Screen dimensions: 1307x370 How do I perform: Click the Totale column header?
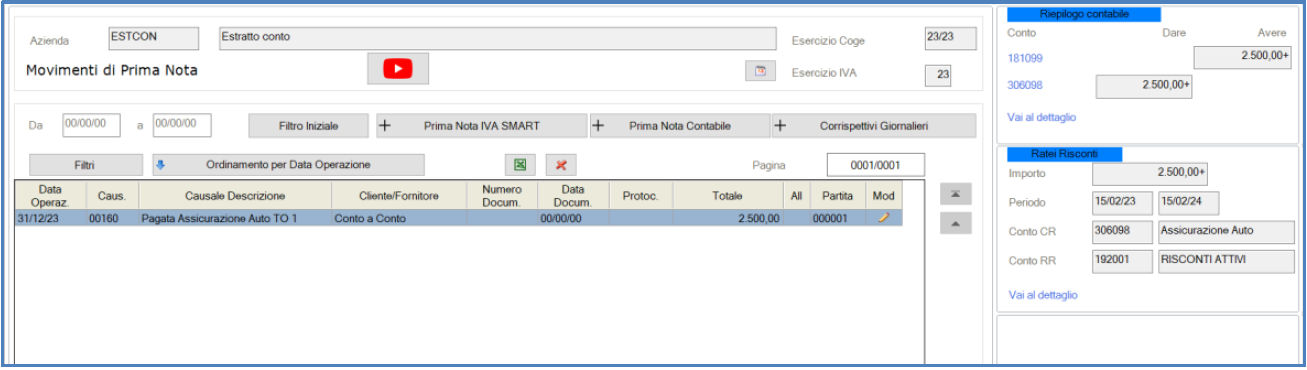[x=727, y=195]
